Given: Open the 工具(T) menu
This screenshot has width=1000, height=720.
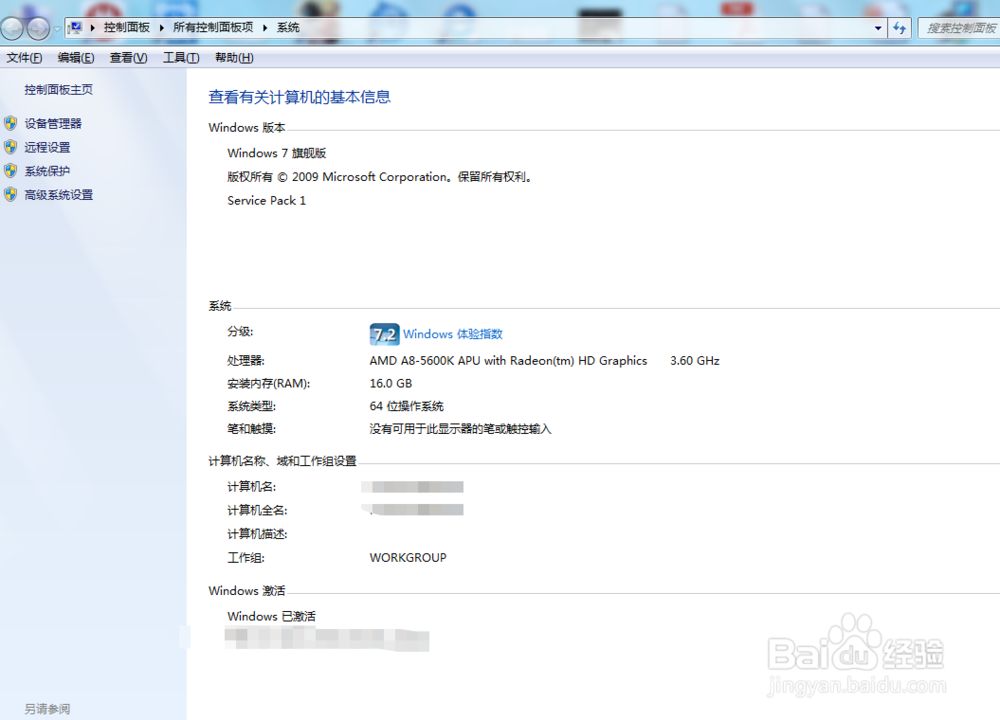Looking at the screenshot, I should click(181, 58).
